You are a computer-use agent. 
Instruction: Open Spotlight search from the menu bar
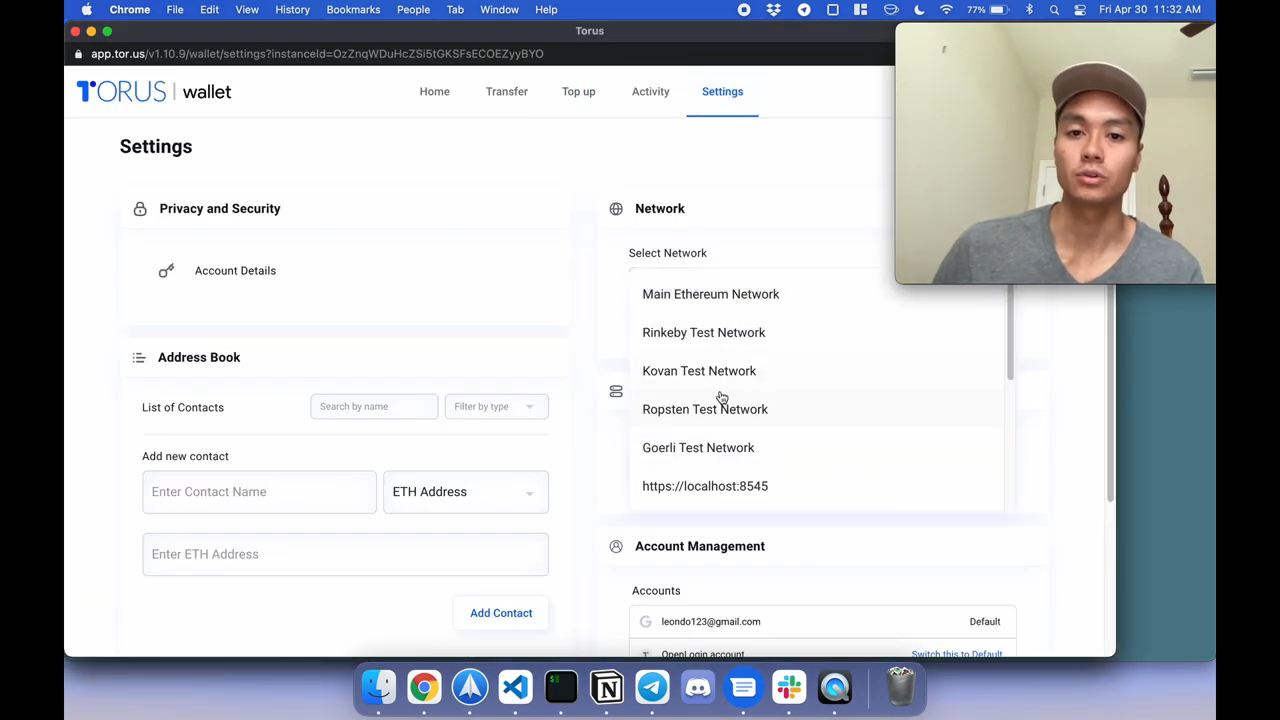1054,10
